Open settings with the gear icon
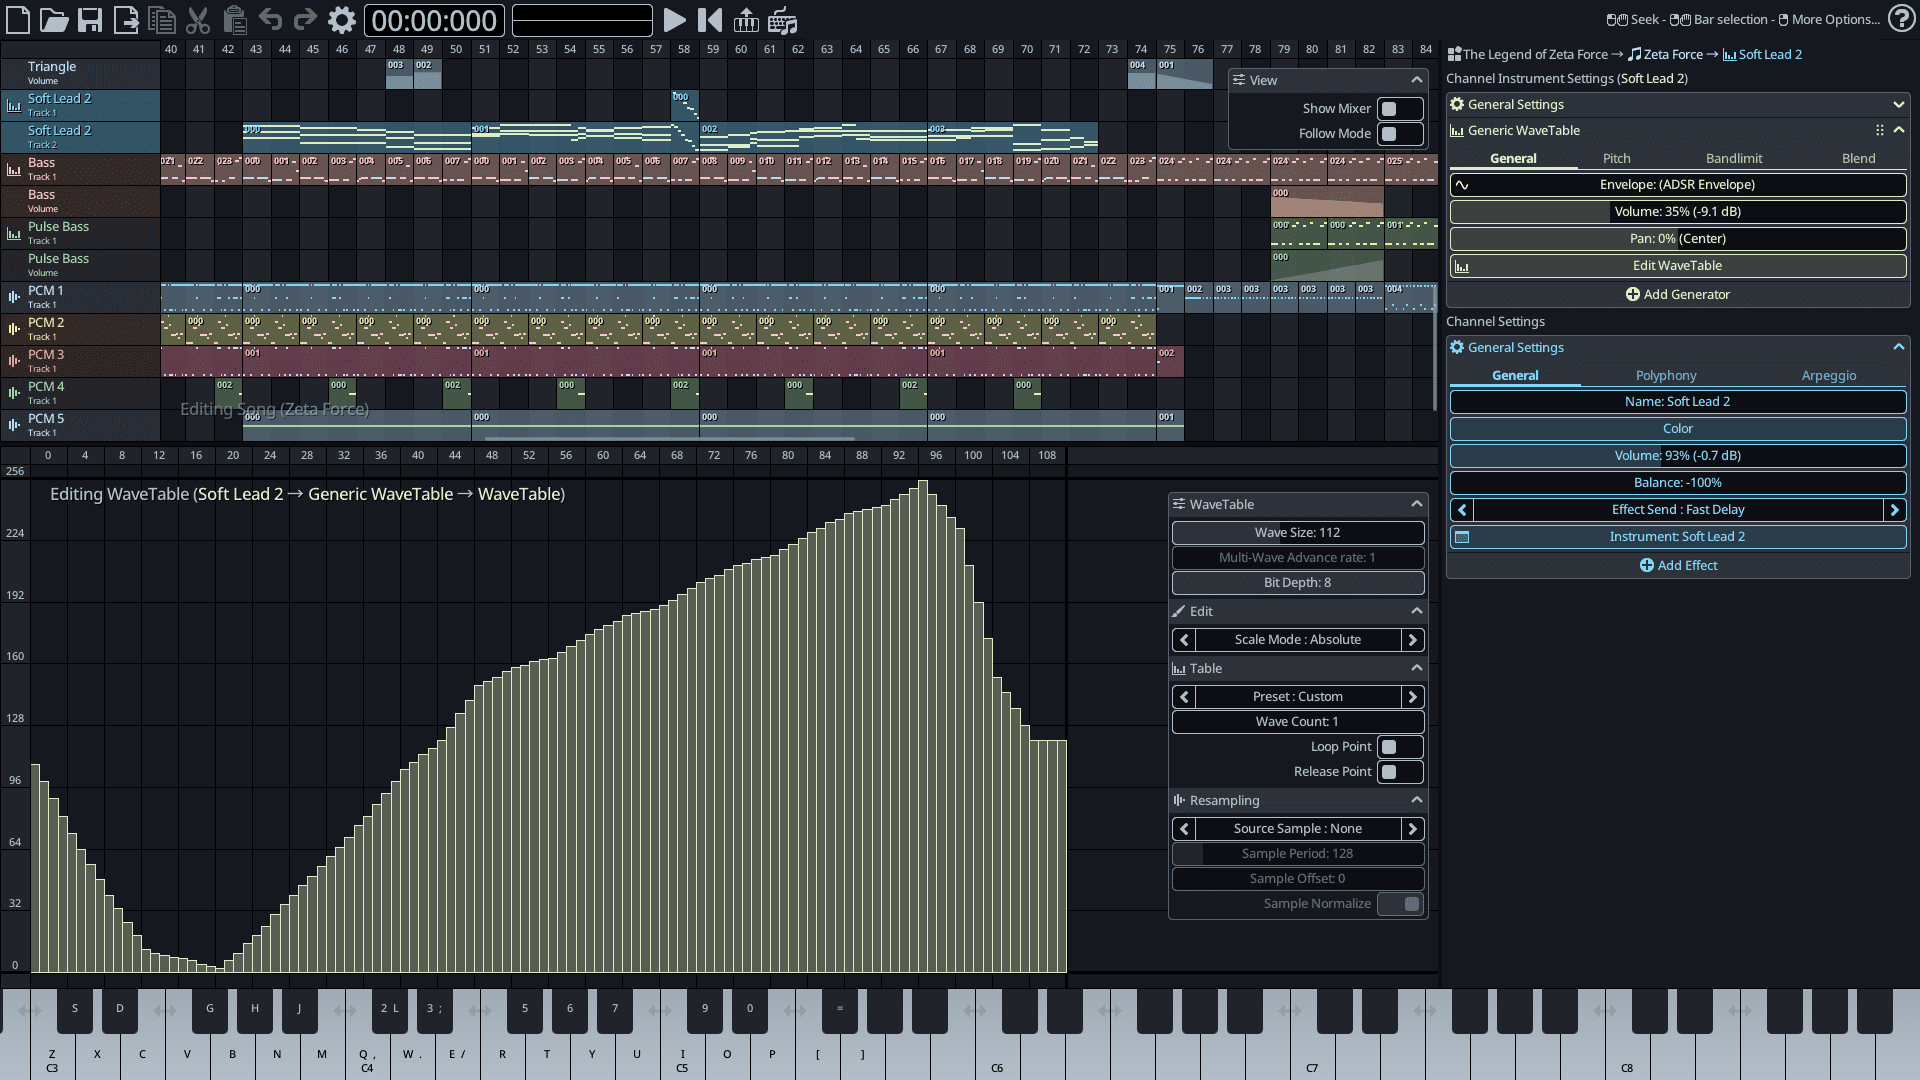 point(341,20)
